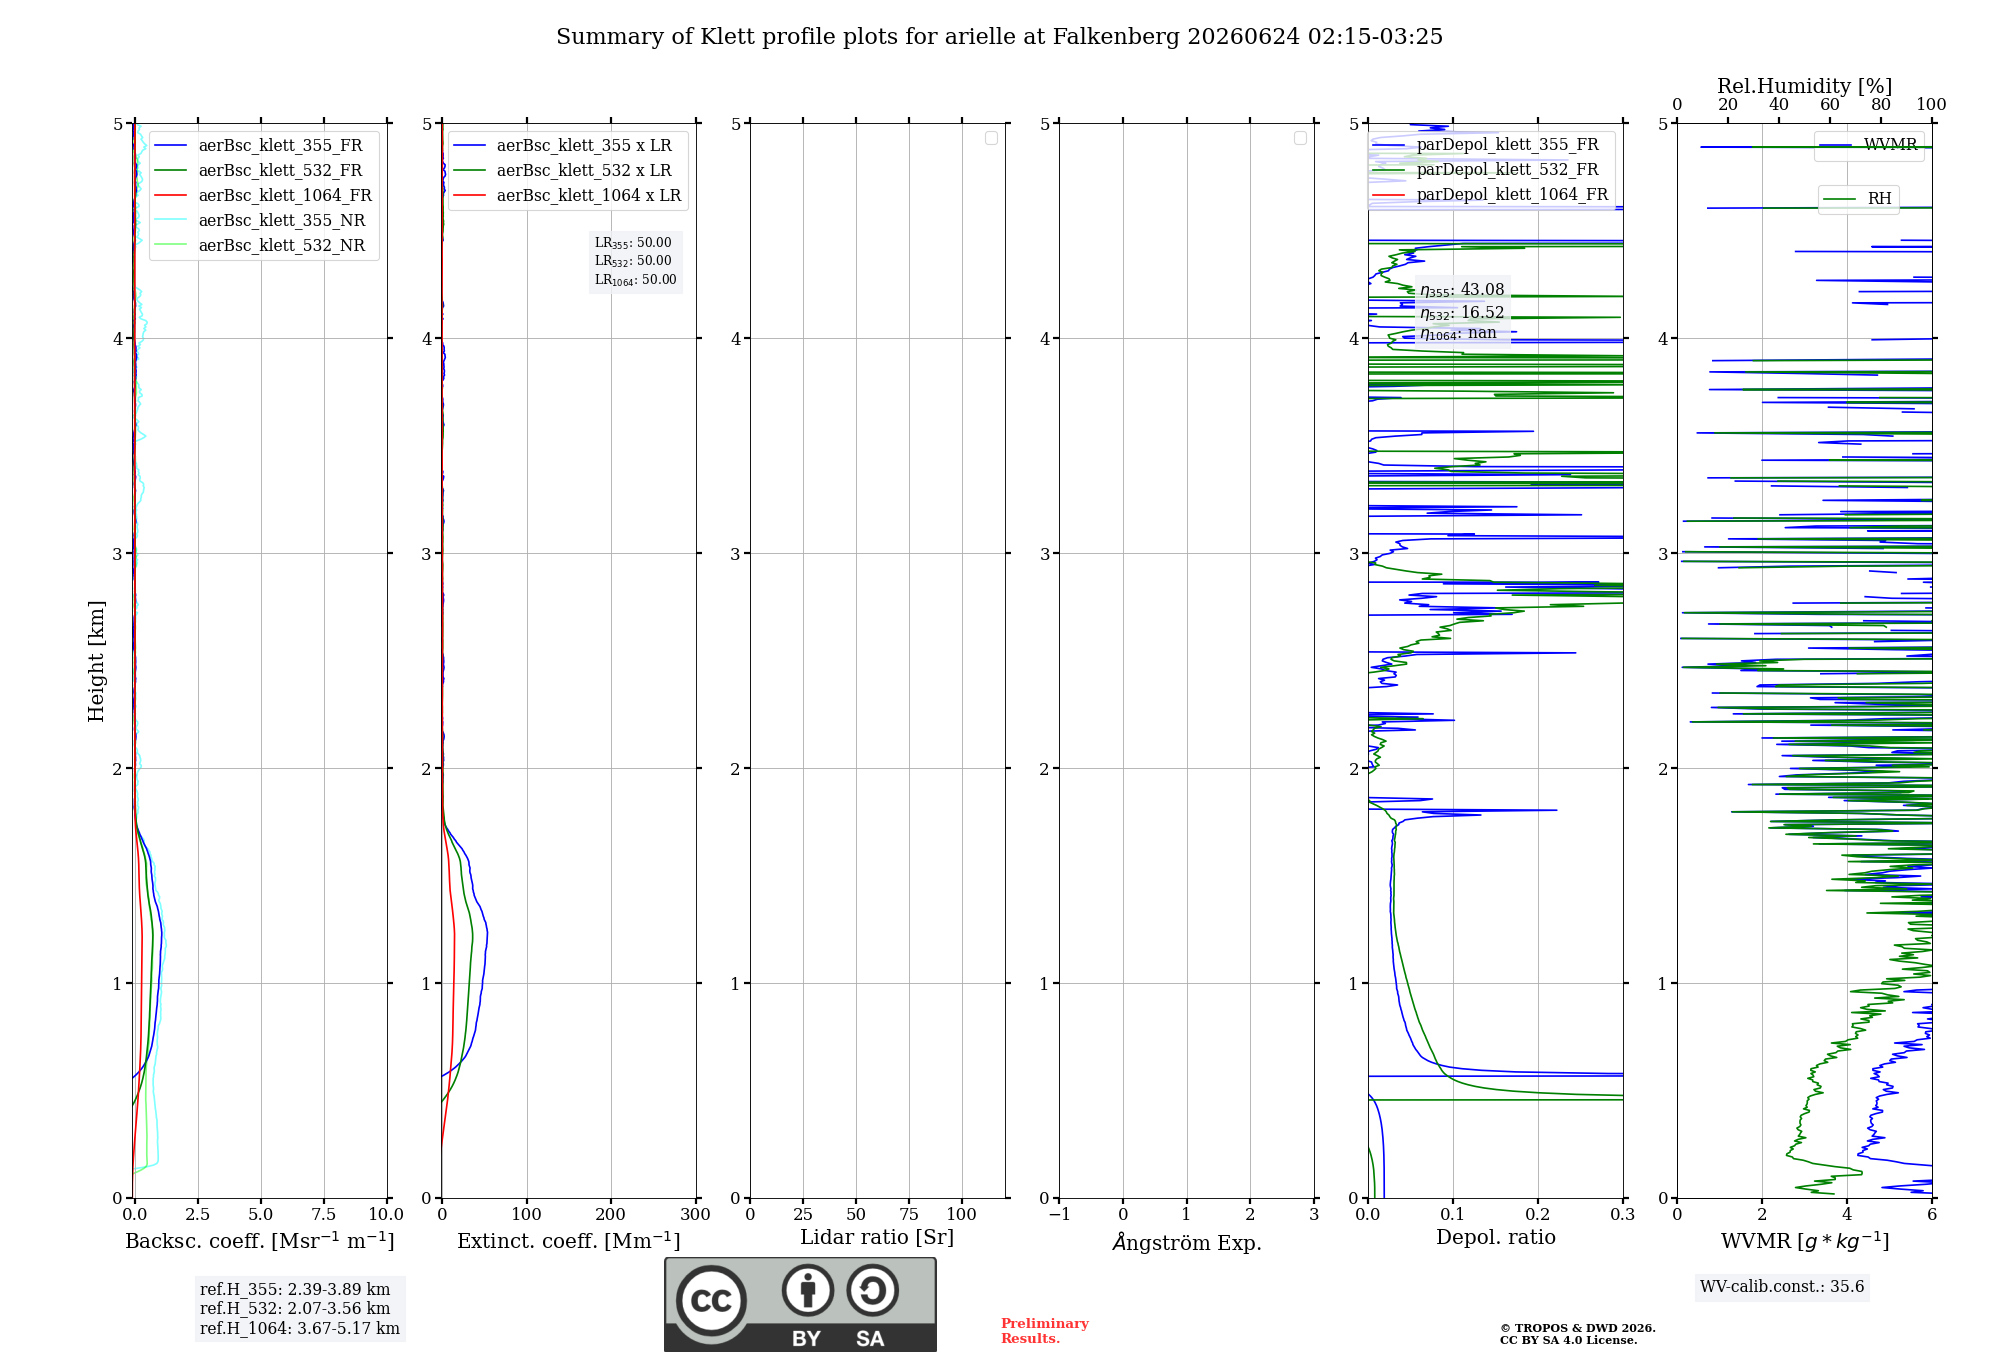Click the SA share-alike circular arrow icon
The height and width of the screenshot is (1360, 2000).
pos(873,1290)
